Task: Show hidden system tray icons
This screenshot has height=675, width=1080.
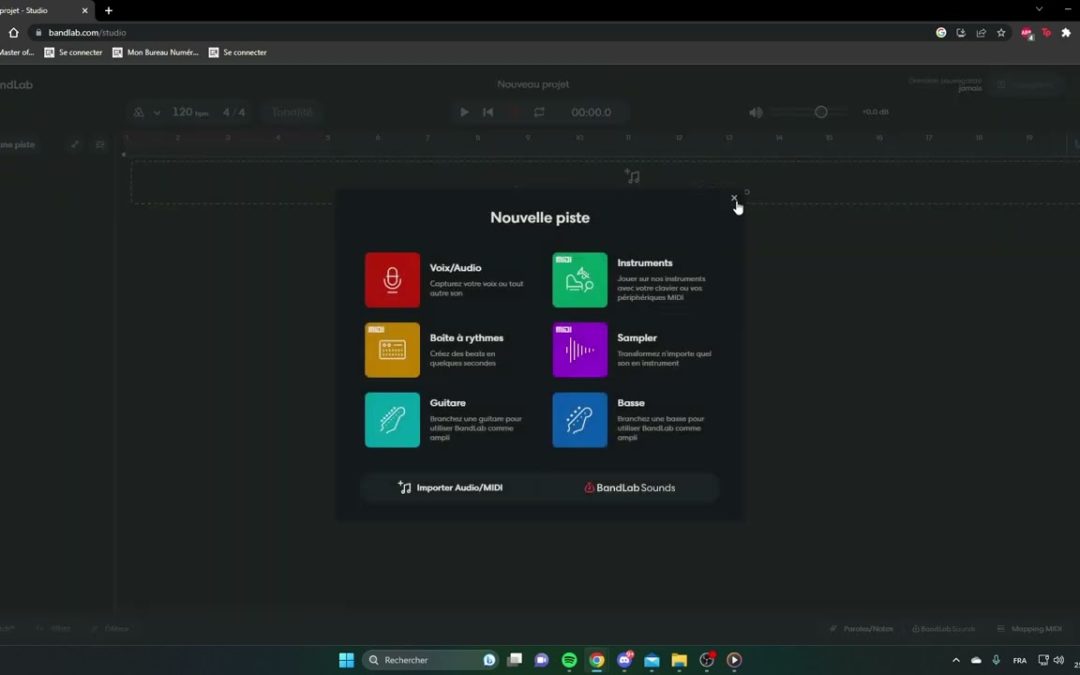Action: (955, 660)
